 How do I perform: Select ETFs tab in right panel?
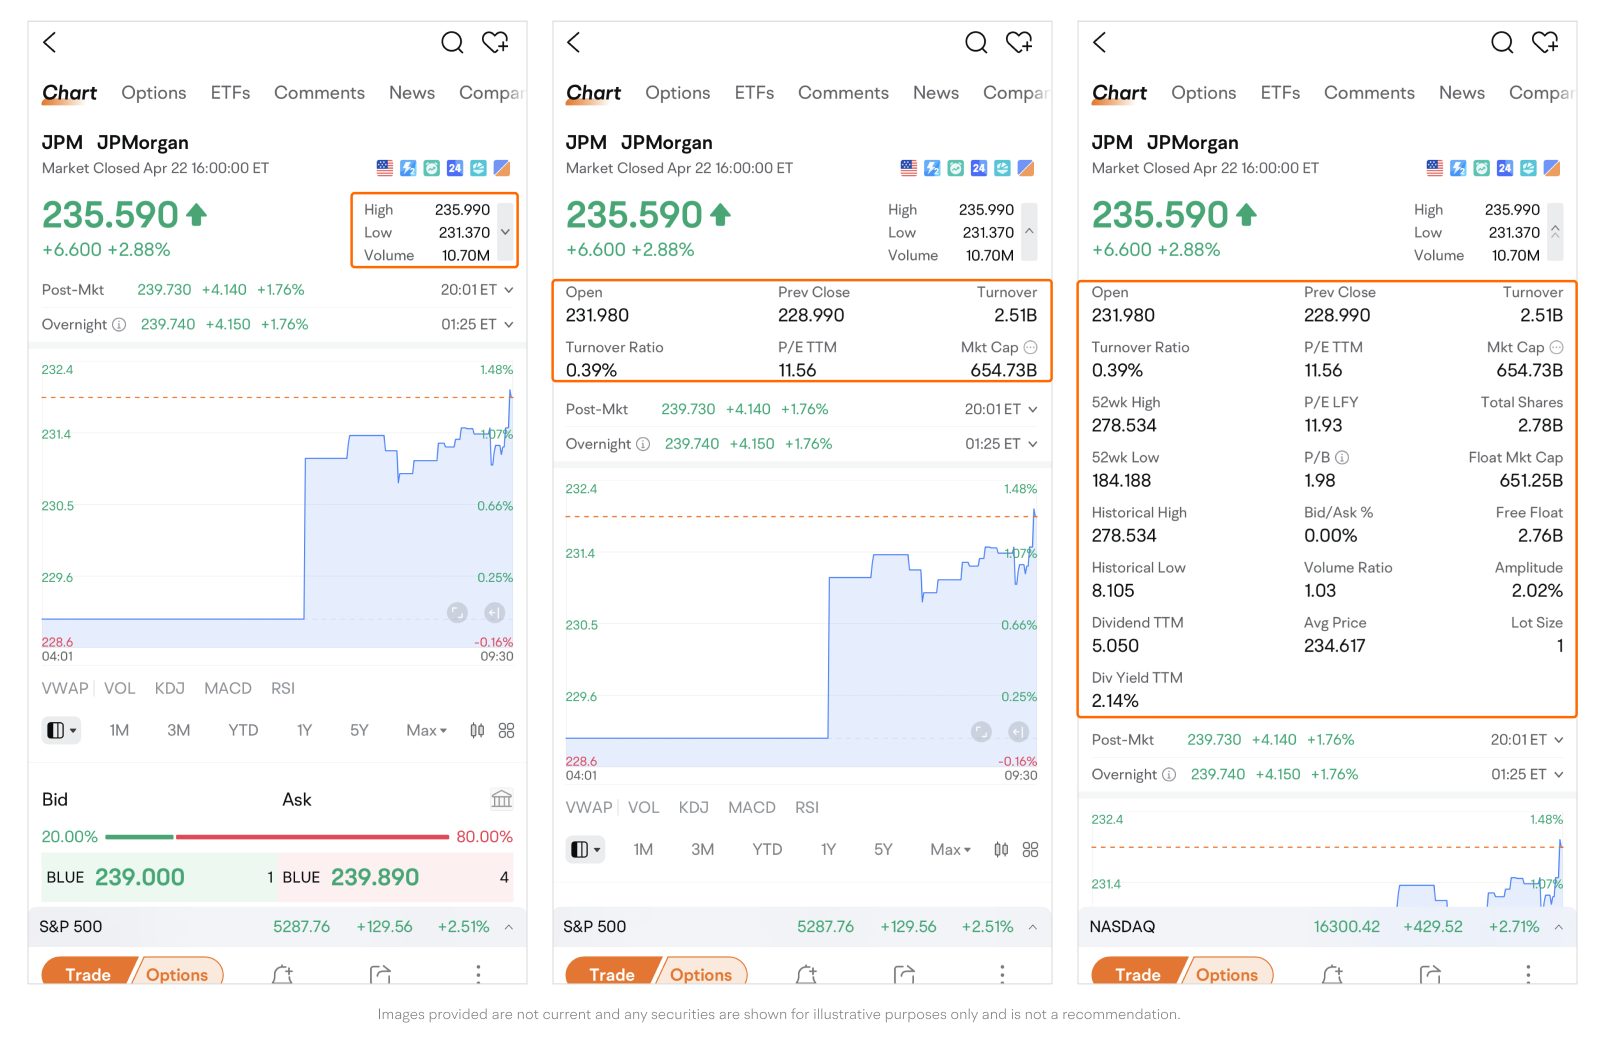(1279, 93)
